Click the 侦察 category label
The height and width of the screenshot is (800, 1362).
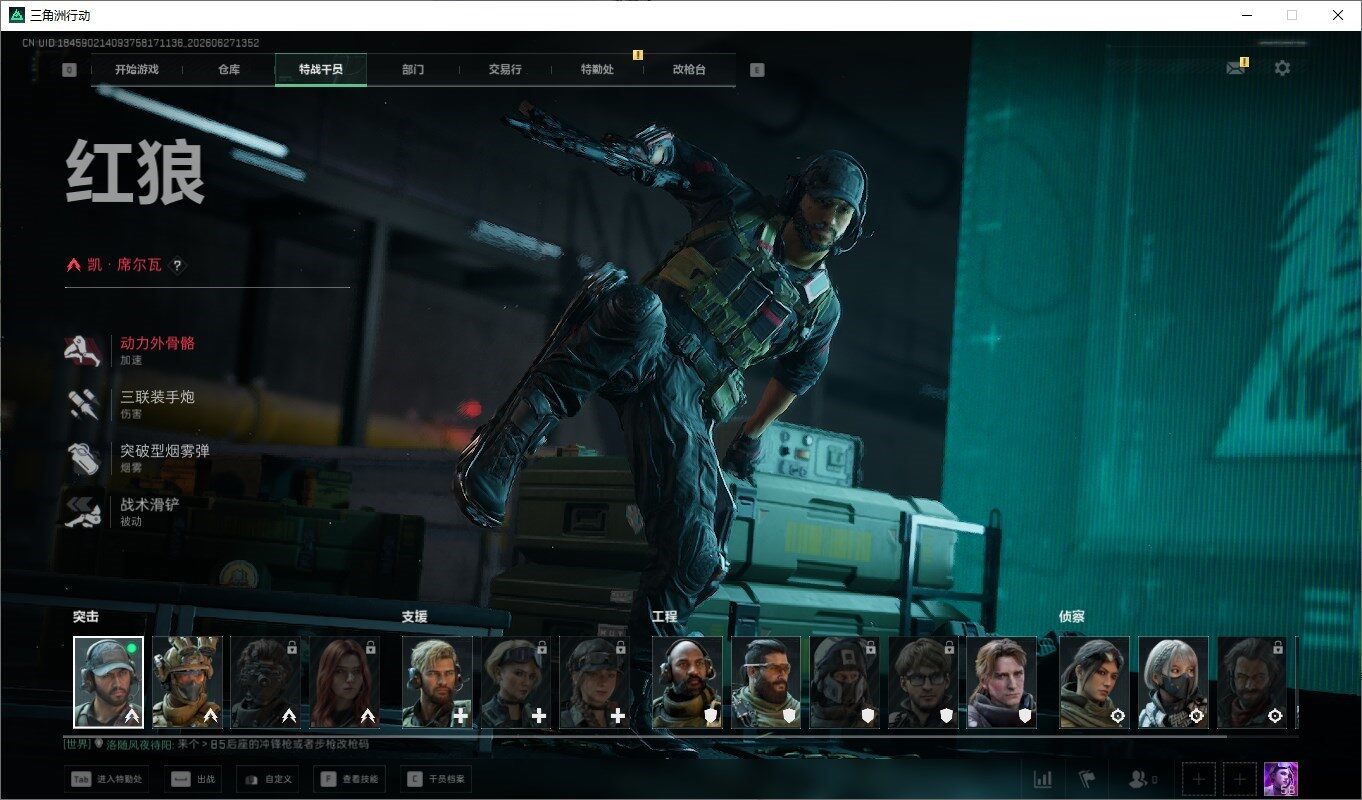tap(1072, 617)
